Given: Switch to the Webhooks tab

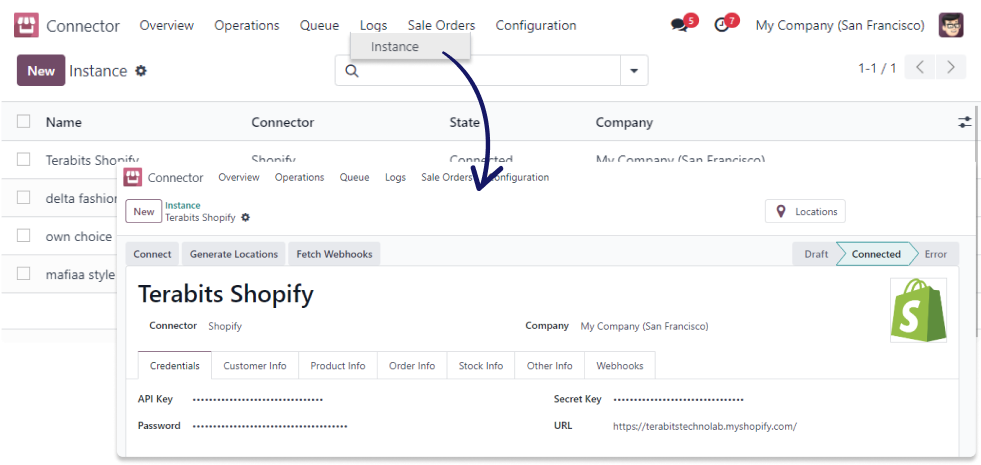Looking at the screenshot, I should coord(619,365).
